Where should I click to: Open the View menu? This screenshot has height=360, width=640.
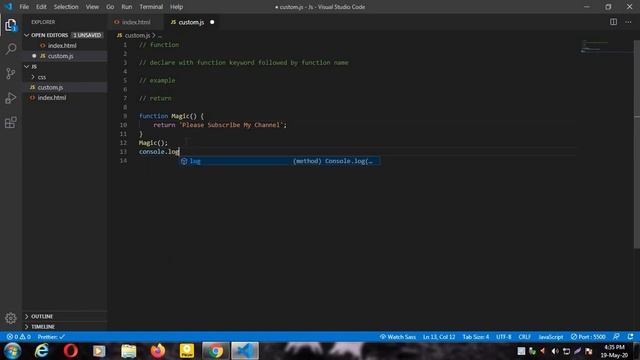point(92,7)
